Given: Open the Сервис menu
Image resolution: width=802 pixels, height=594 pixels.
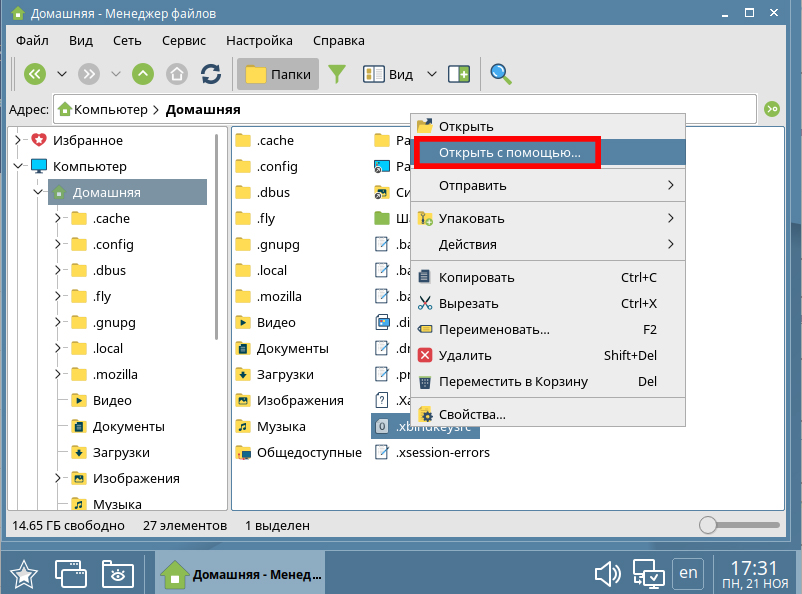Looking at the screenshot, I should [x=183, y=40].
